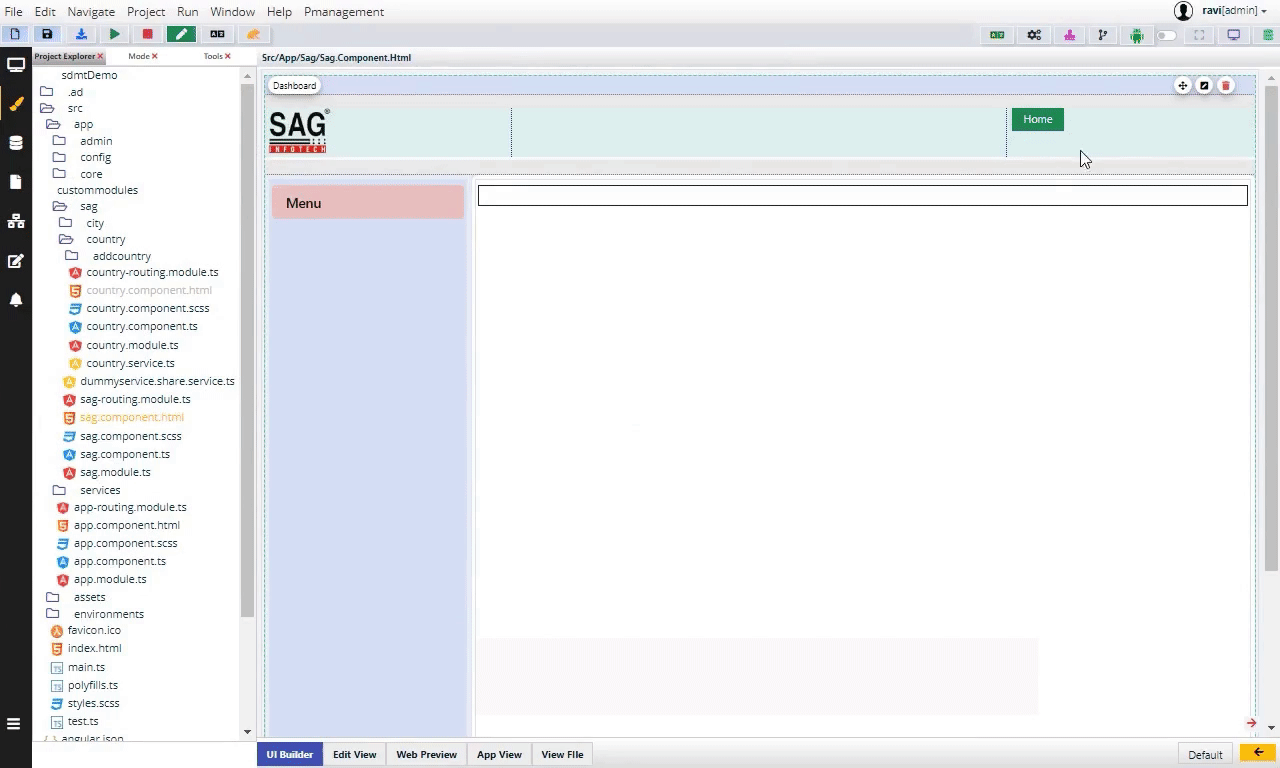Click the Default button at bottom right
The image size is (1280, 768).
pyautogui.click(x=1205, y=755)
